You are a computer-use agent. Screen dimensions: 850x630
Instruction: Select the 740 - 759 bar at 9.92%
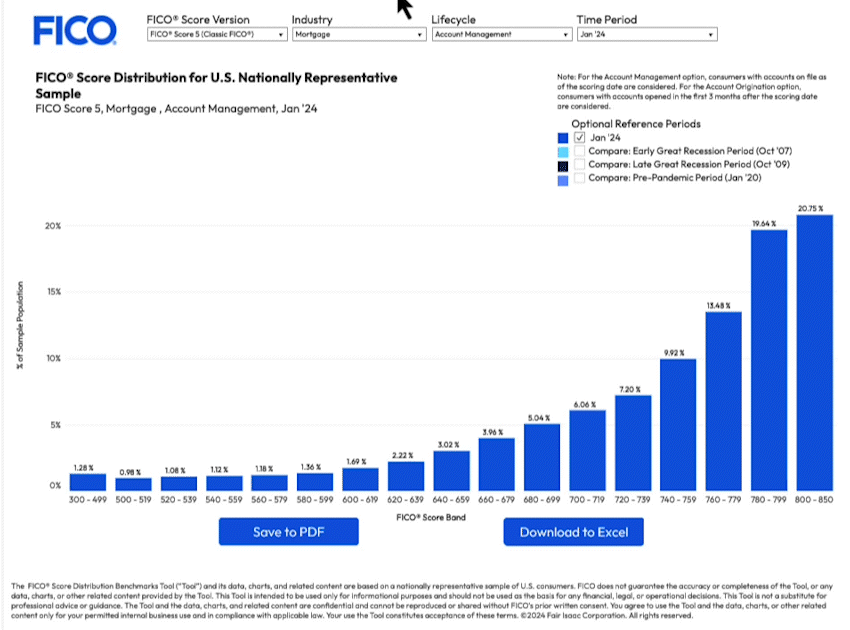[678, 425]
